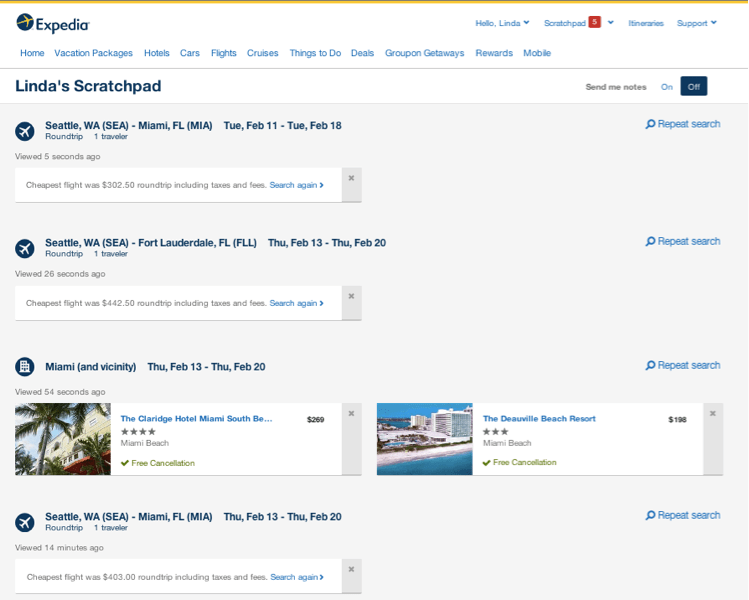Click Search again in the $403.00 note
The height and width of the screenshot is (600, 749).
[x=297, y=577]
